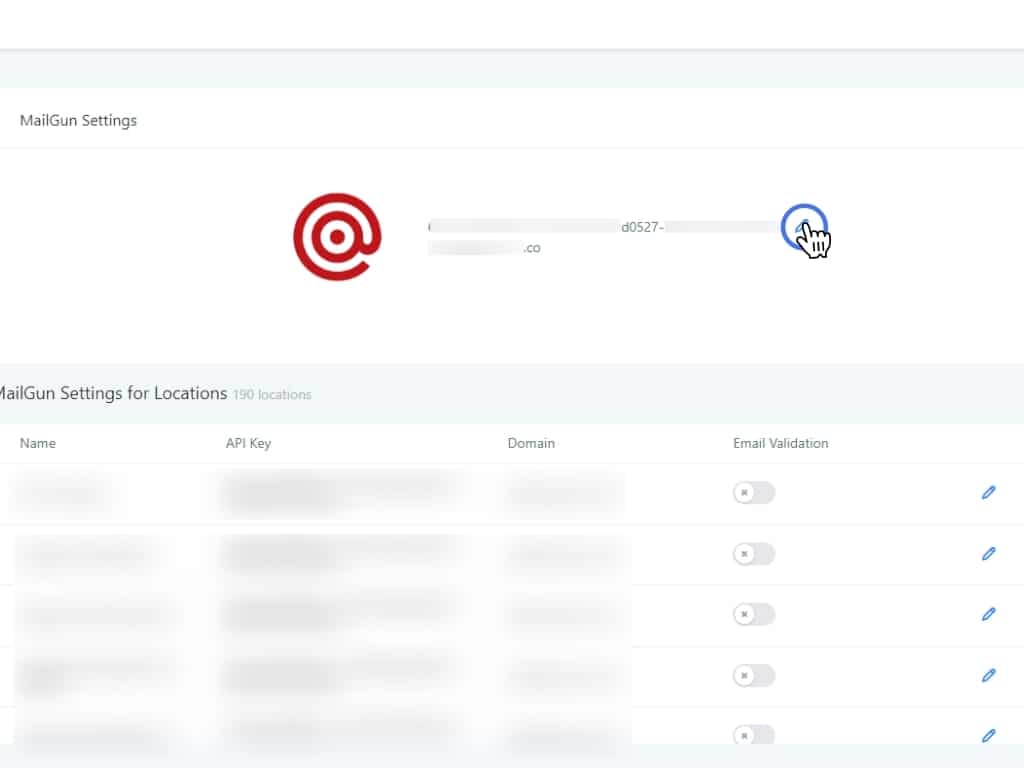Click the red MailGun @ logo

[x=337, y=237]
